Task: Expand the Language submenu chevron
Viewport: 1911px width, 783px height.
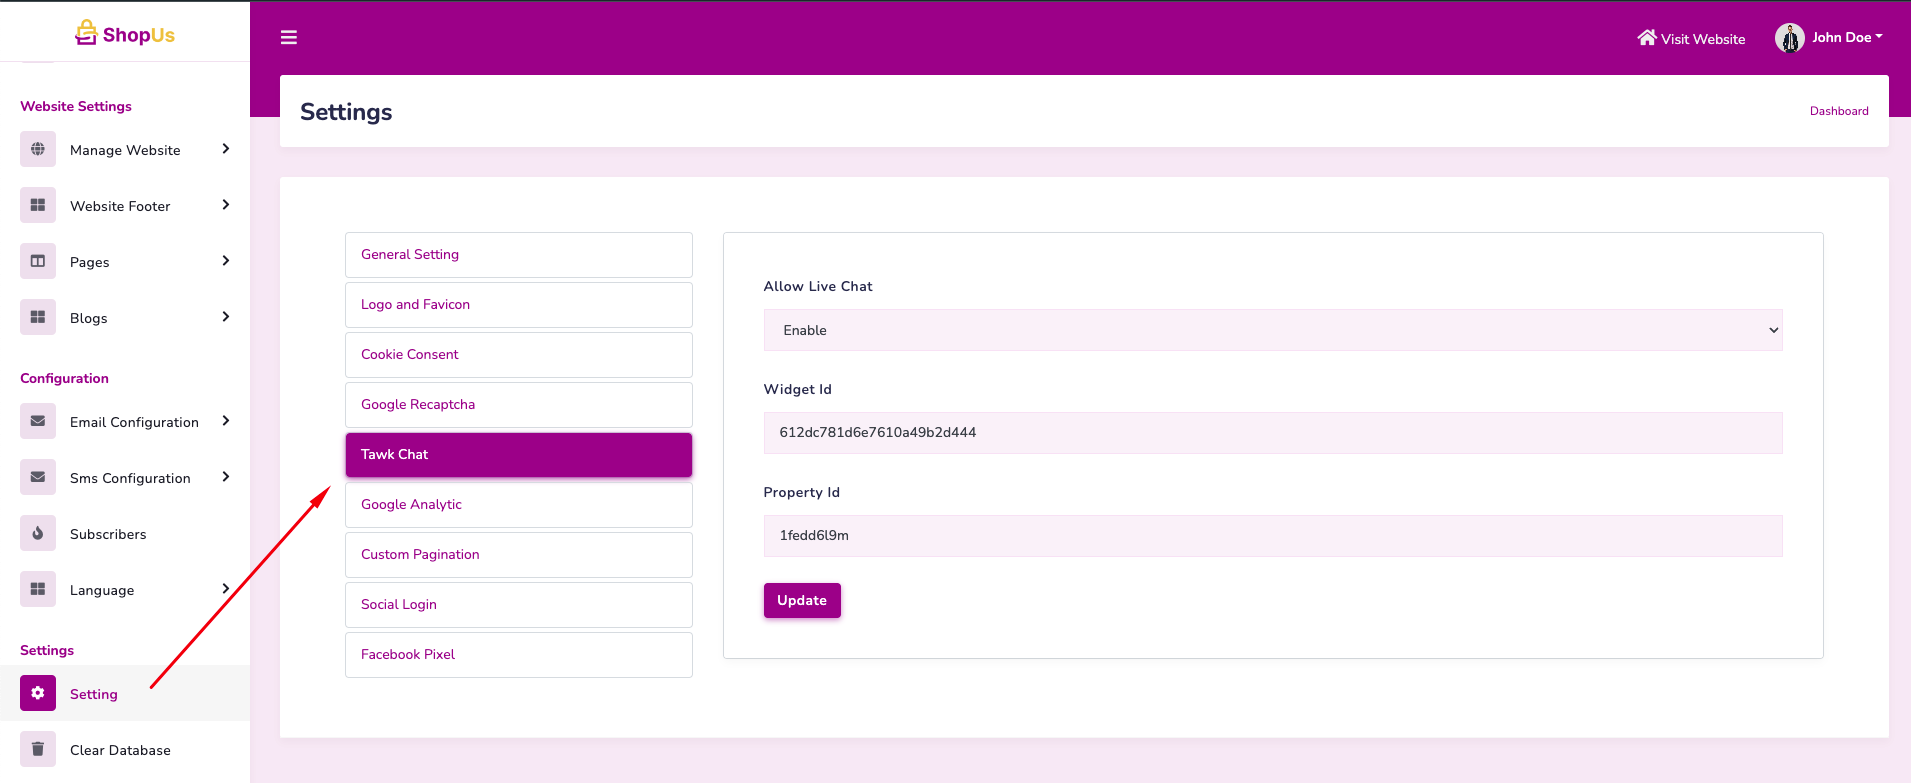Action: (225, 589)
